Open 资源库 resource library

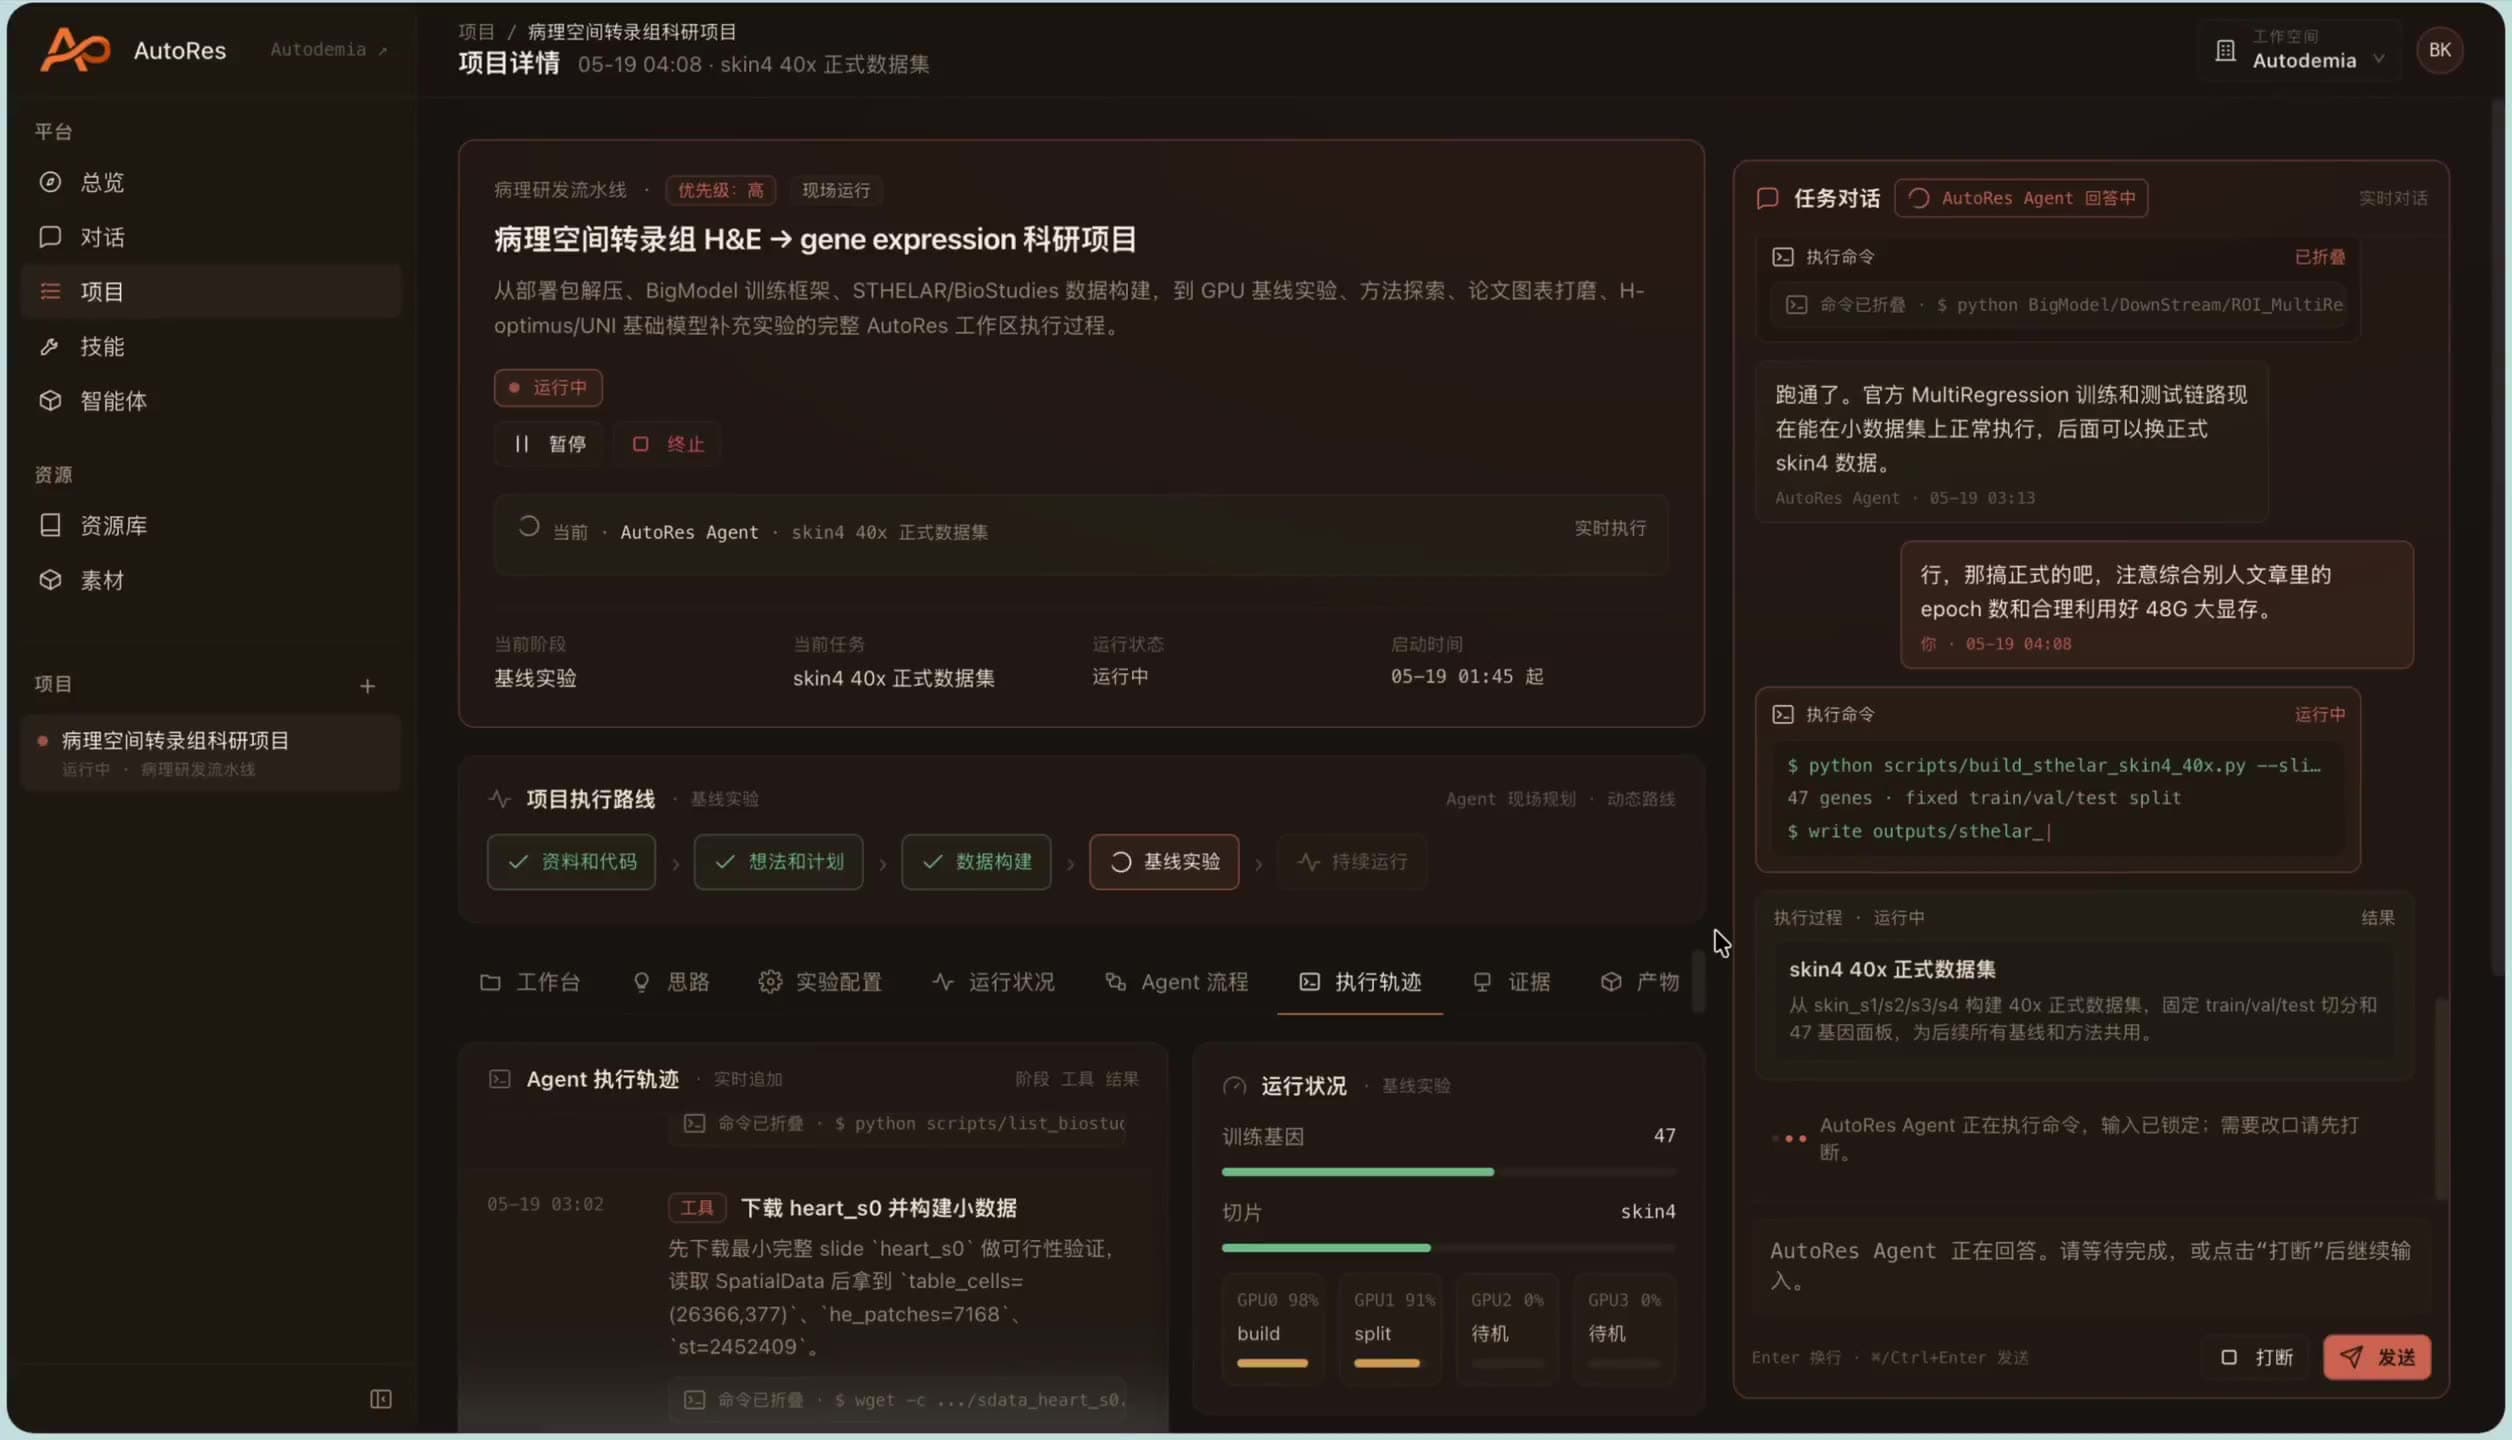[210, 525]
